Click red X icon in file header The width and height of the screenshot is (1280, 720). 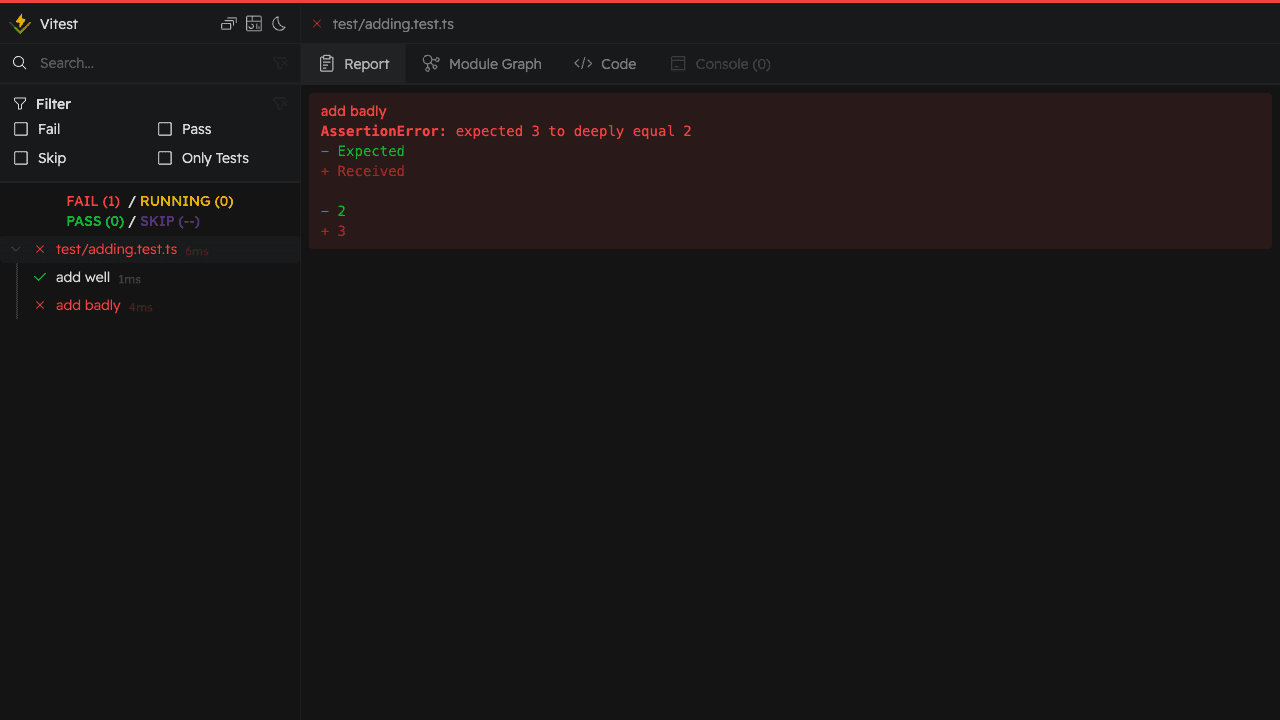[x=317, y=24]
